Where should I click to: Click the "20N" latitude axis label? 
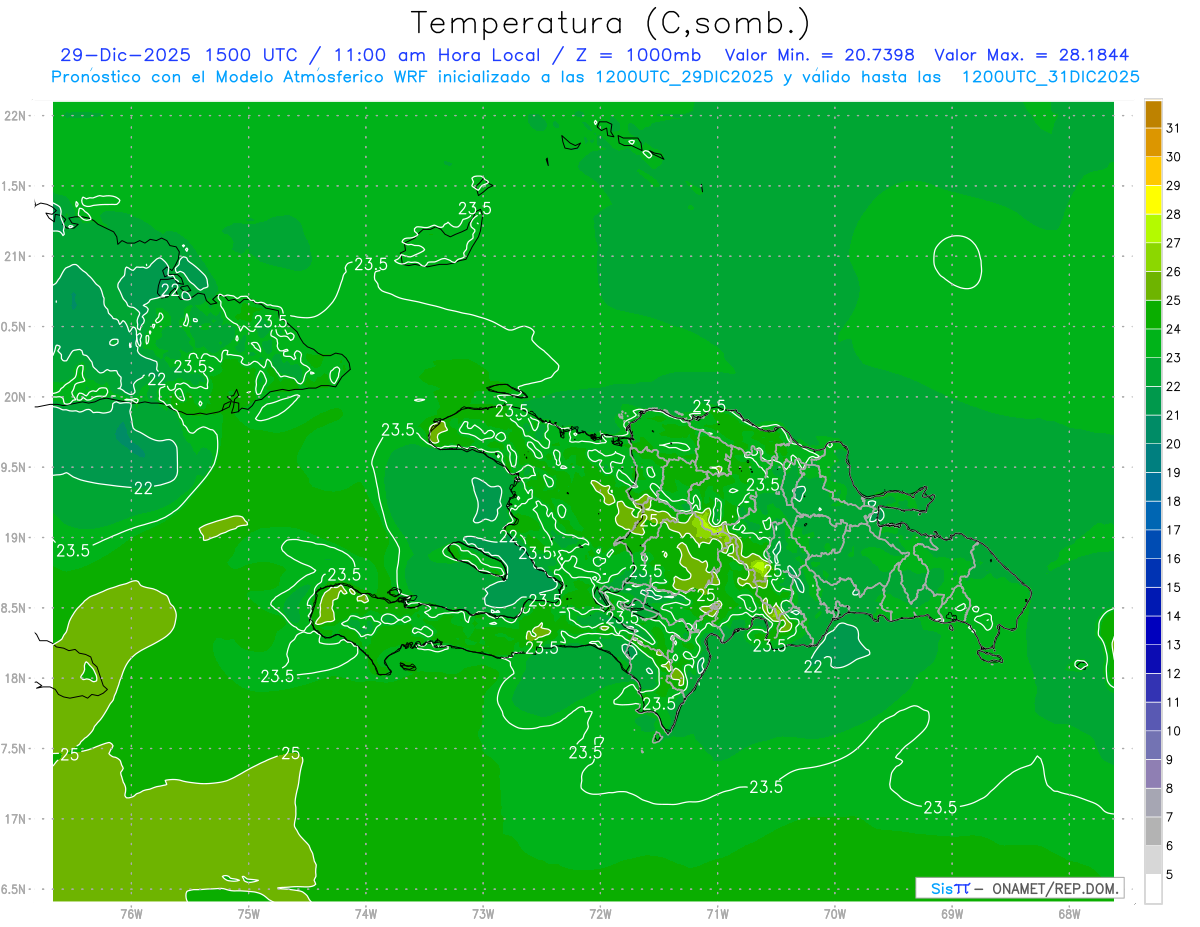[15, 397]
